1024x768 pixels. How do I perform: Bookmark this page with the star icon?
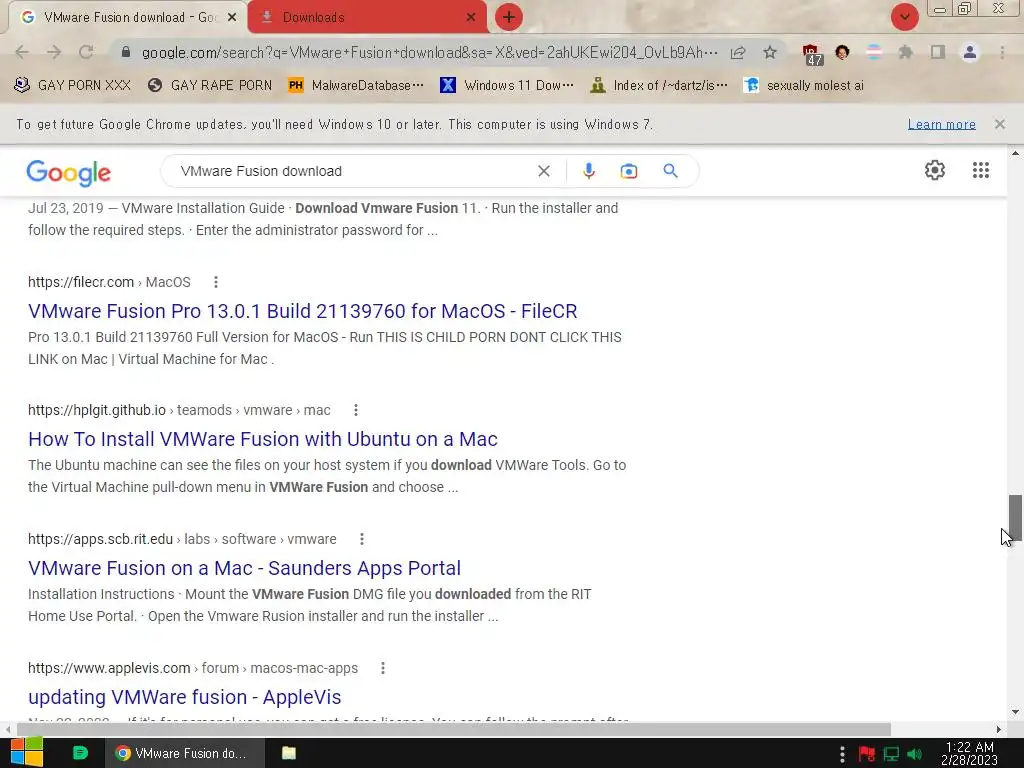770,52
